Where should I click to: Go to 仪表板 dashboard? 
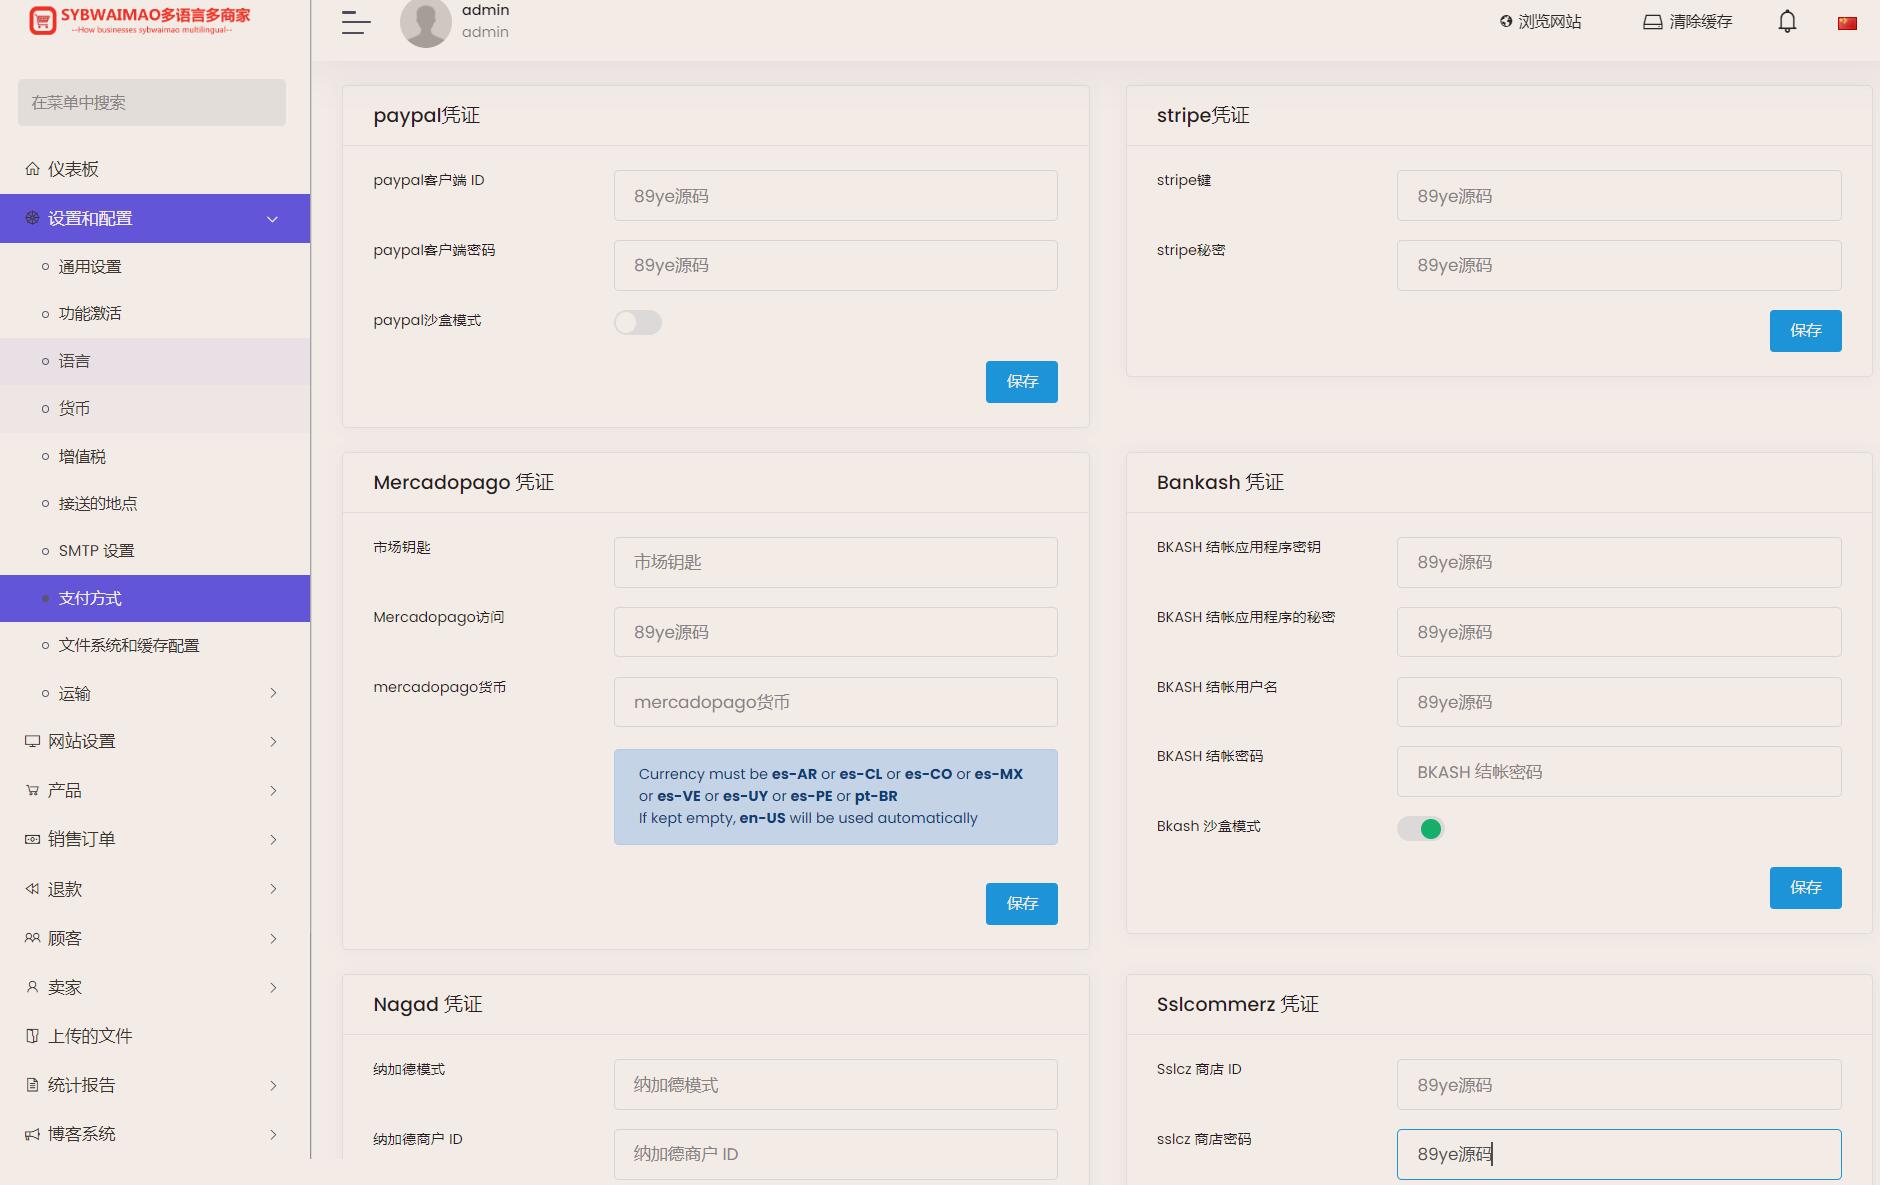155,169
